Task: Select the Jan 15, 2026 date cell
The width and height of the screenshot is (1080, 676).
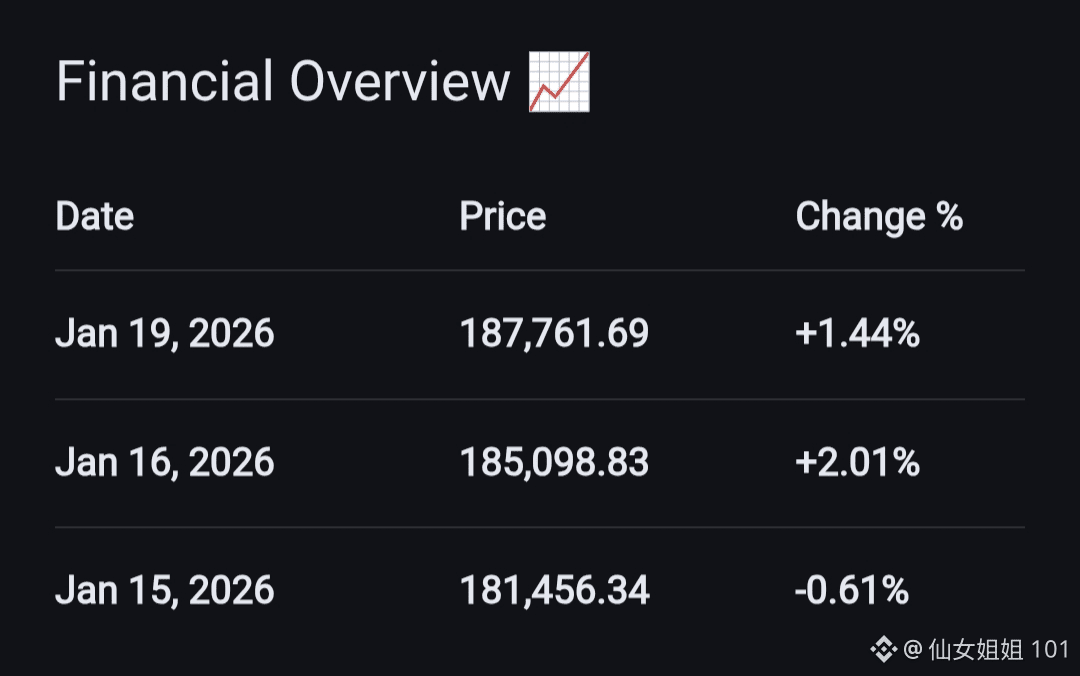Action: 164,590
